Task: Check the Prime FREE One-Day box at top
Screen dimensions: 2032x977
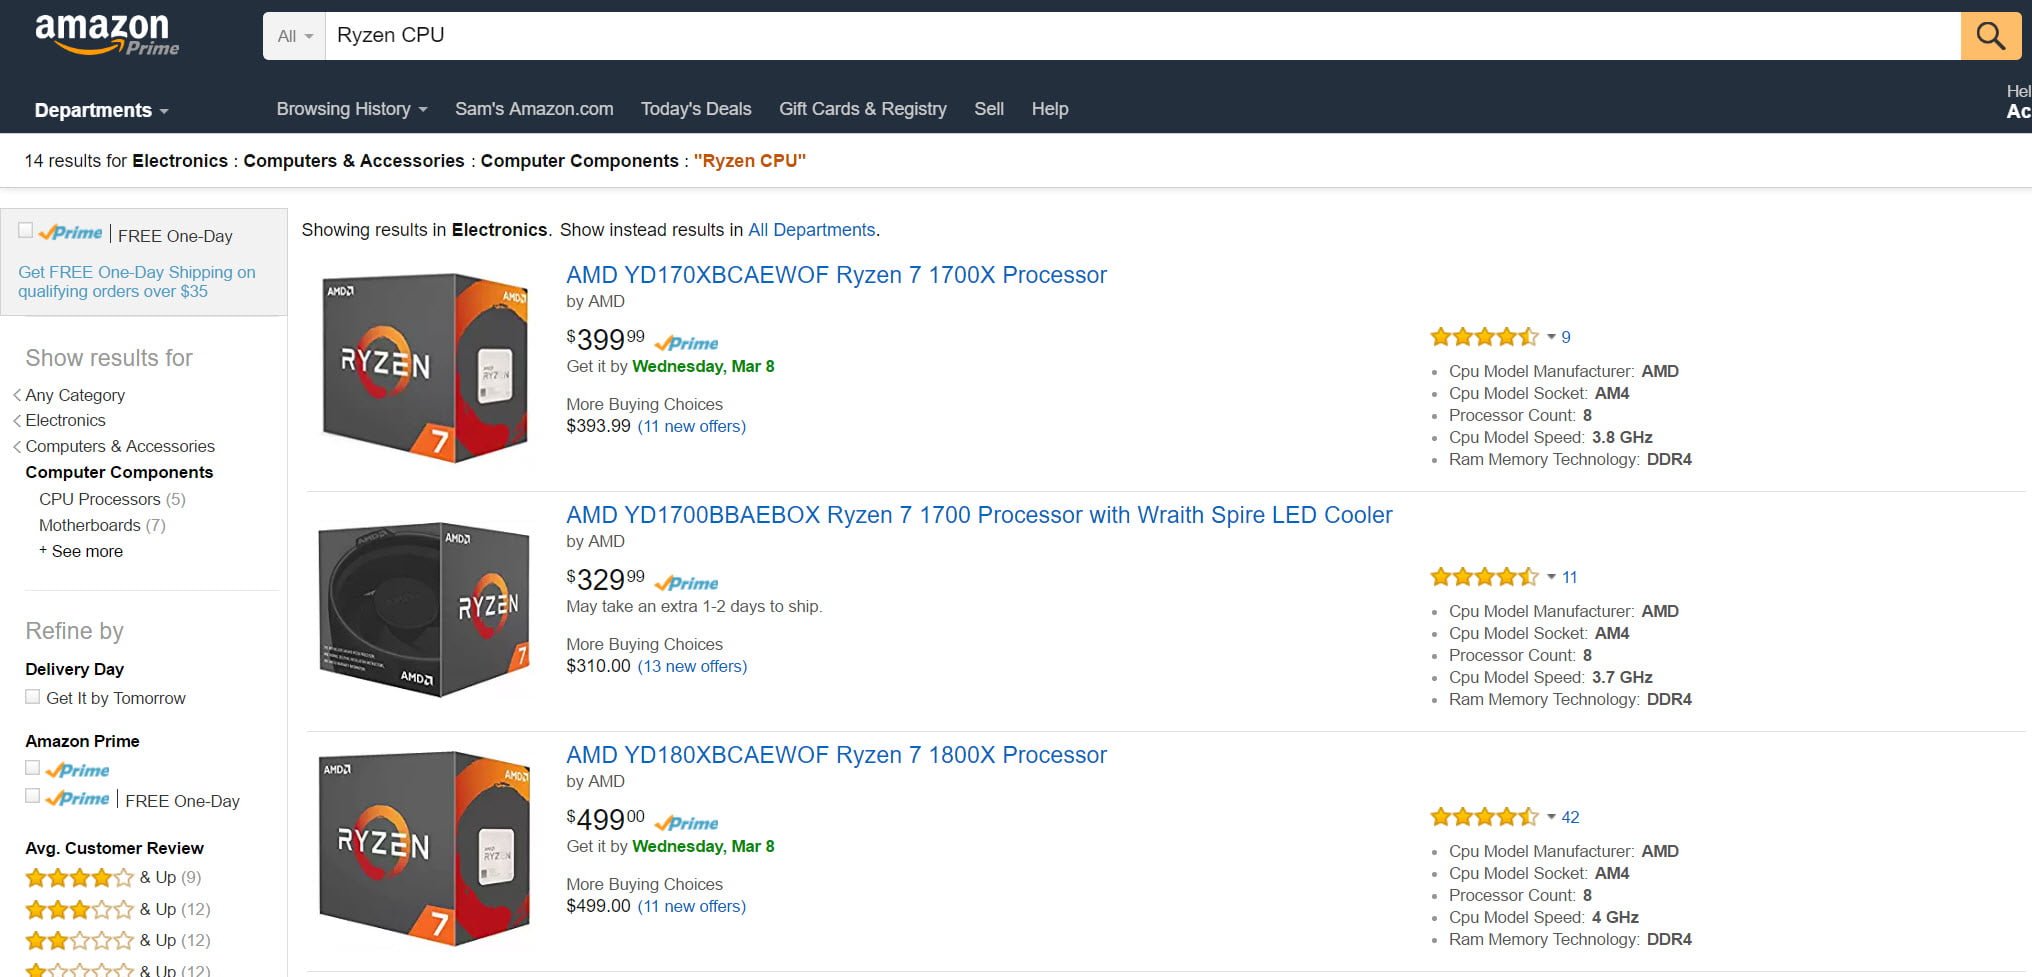Action: point(26,230)
